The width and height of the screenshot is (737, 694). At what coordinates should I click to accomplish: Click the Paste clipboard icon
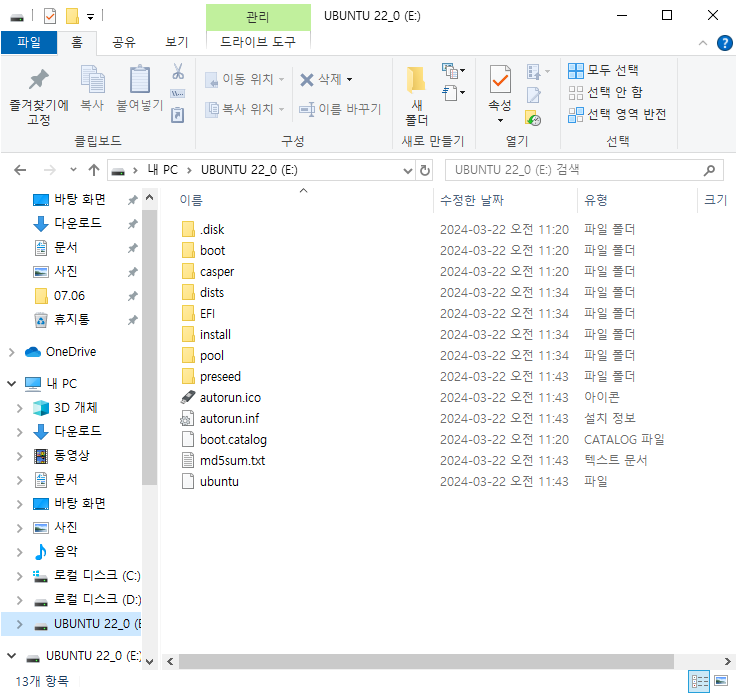[x=140, y=79]
